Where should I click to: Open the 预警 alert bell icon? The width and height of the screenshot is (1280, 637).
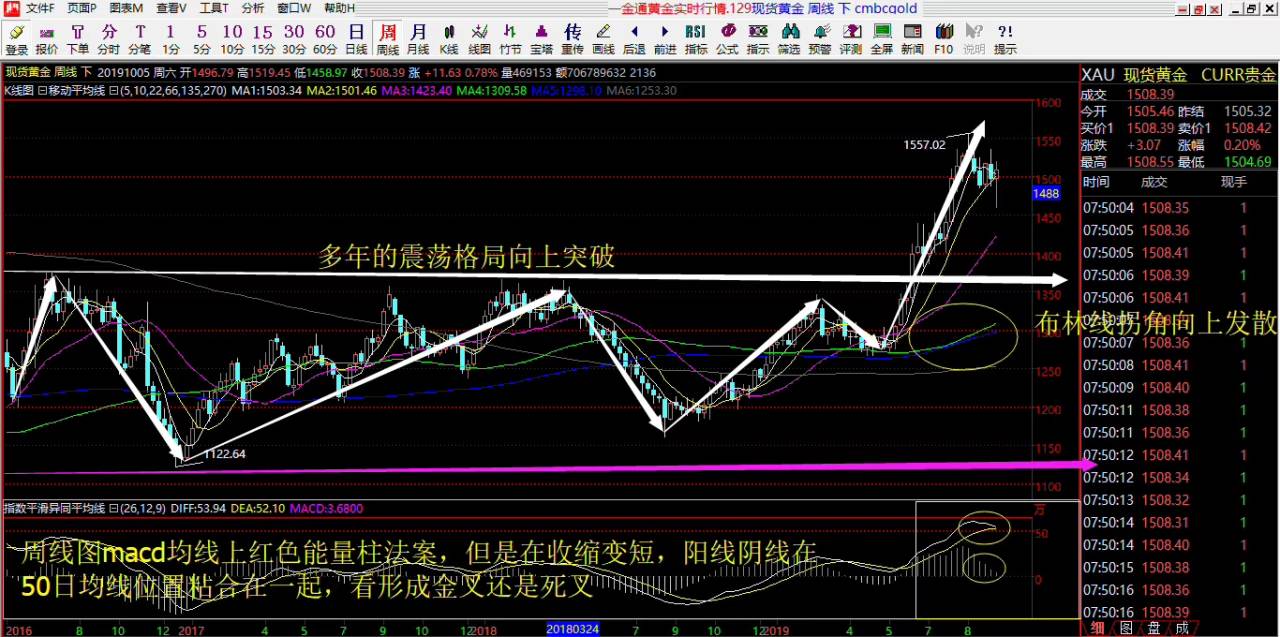(x=820, y=39)
